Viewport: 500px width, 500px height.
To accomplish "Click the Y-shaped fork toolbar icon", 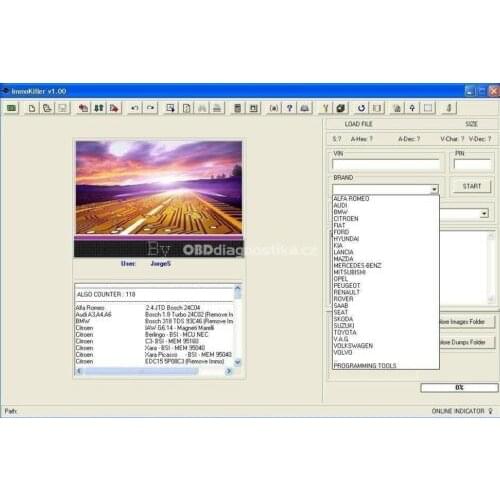I will pos(325,108).
